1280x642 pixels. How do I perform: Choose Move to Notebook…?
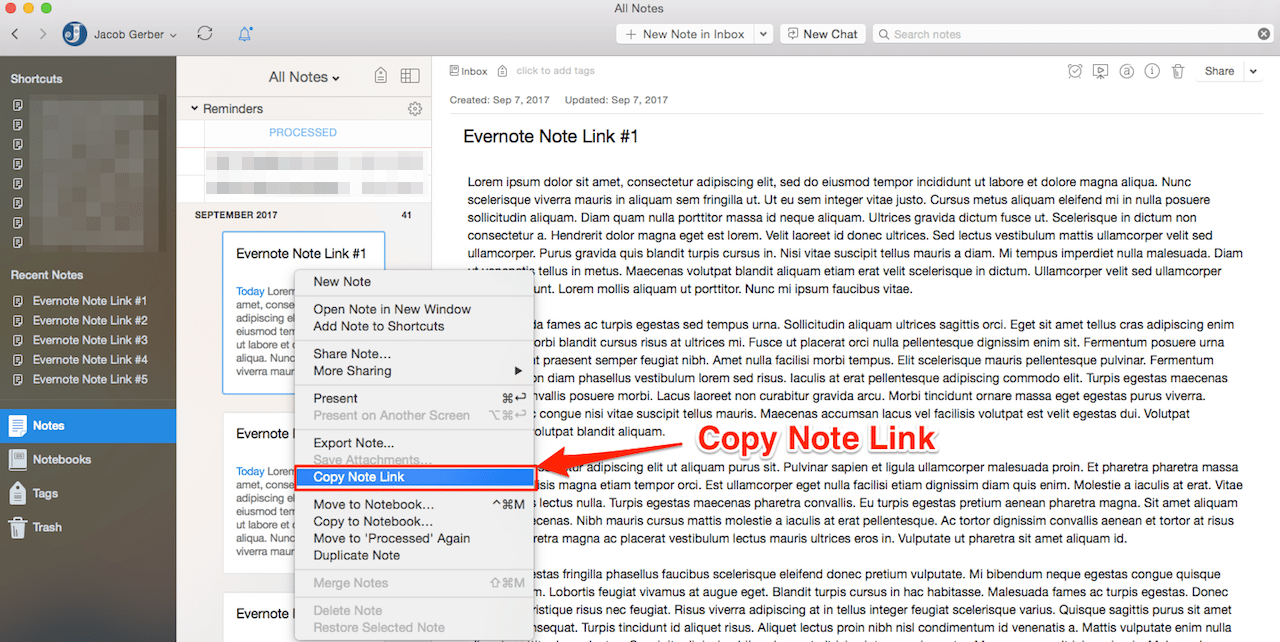(x=414, y=505)
